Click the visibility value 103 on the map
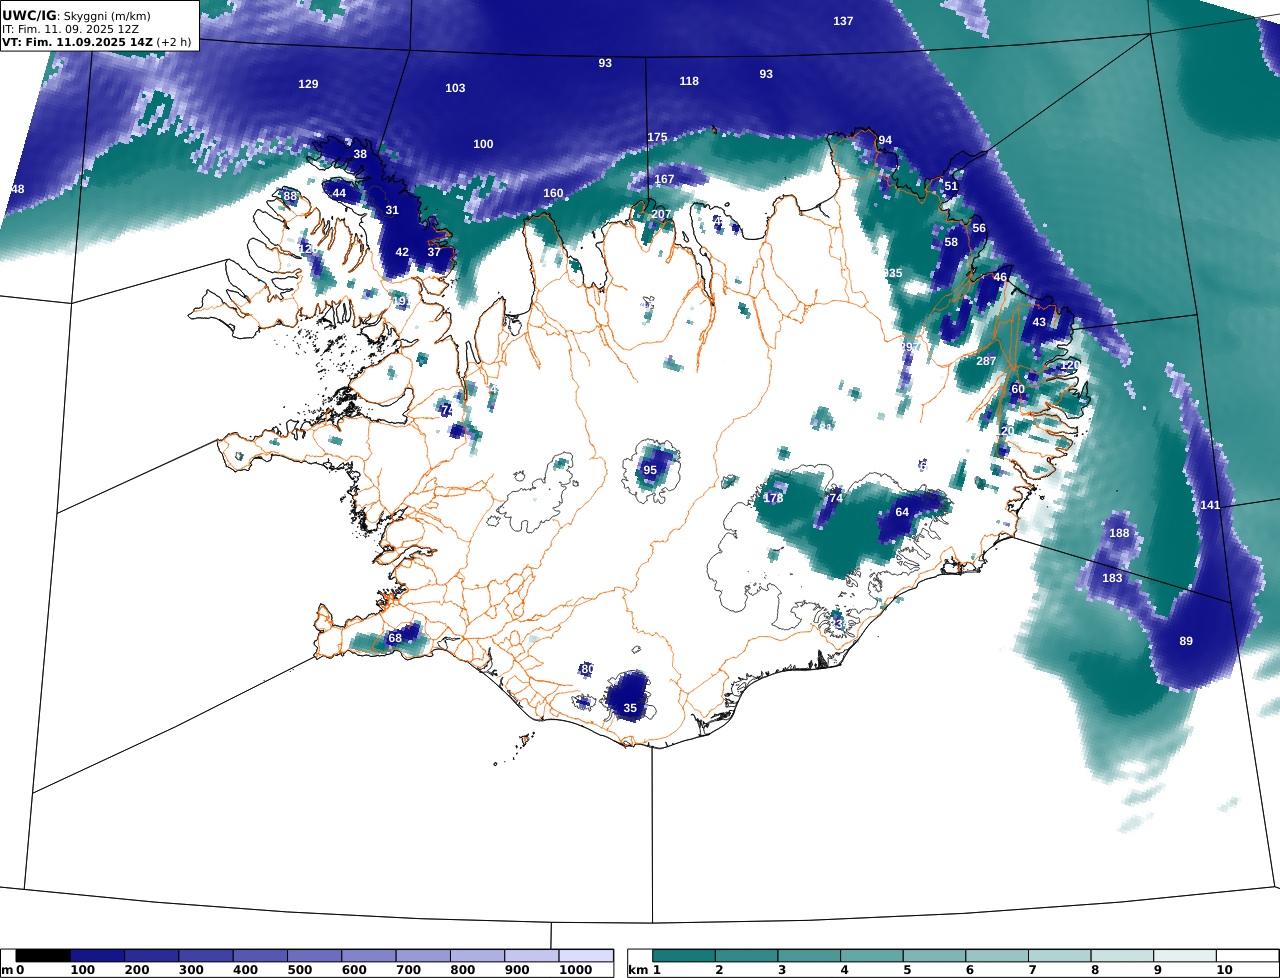The width and height of the screenshot is (1280, 978). point(455,88)
